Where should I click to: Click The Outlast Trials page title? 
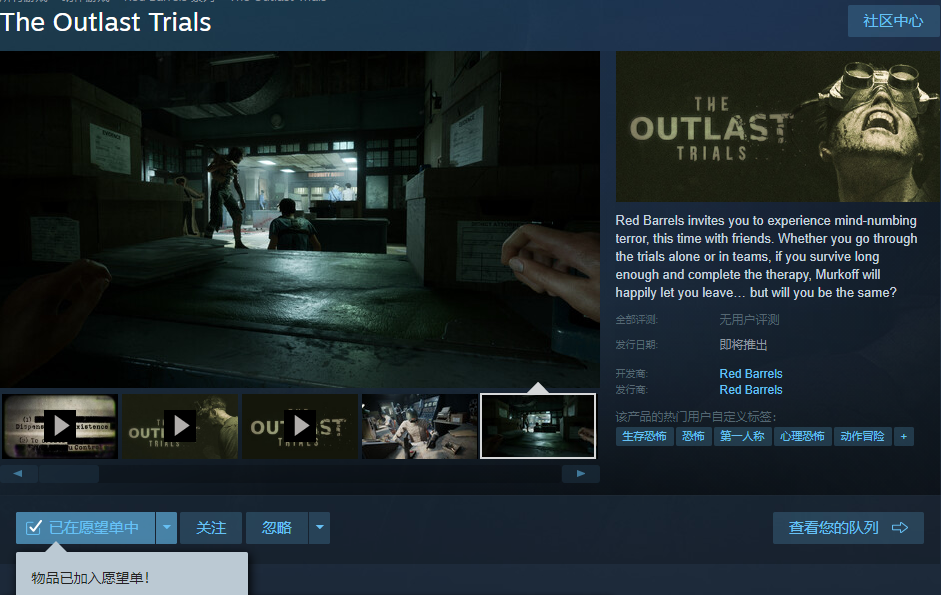pos(106,22)
